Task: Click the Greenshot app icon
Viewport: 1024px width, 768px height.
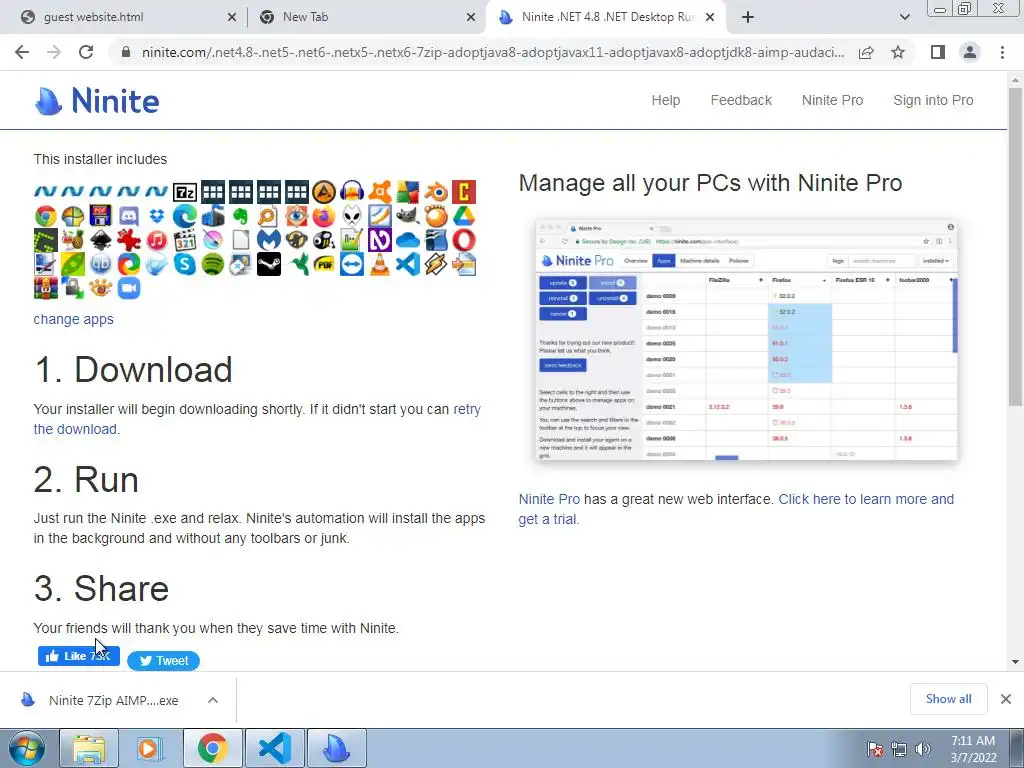Action: 46,240
